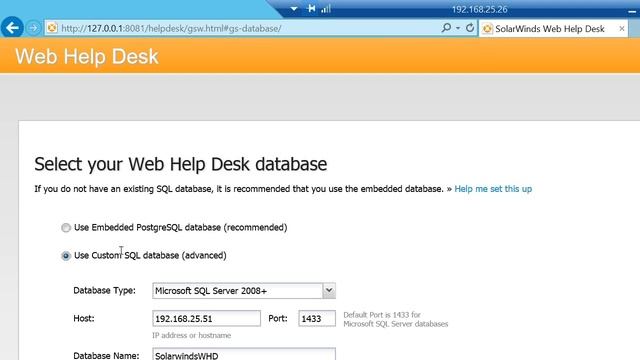Click the browser forward arrow button
640x360 pixels.
(x=33, y=28)
